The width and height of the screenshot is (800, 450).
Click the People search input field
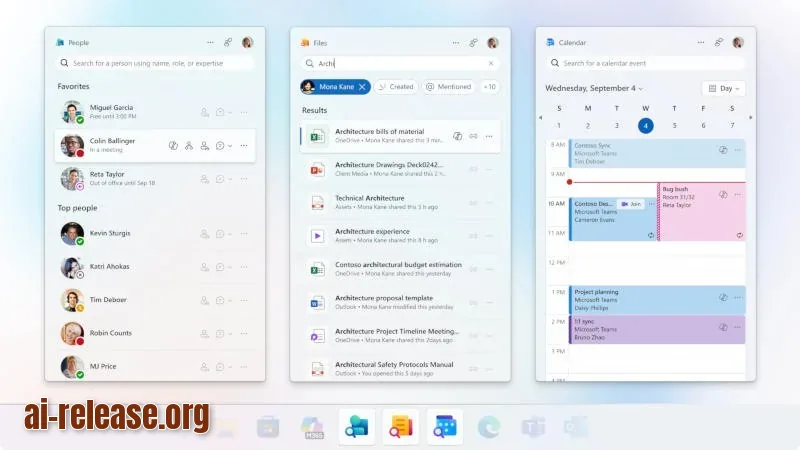[155, 63]
